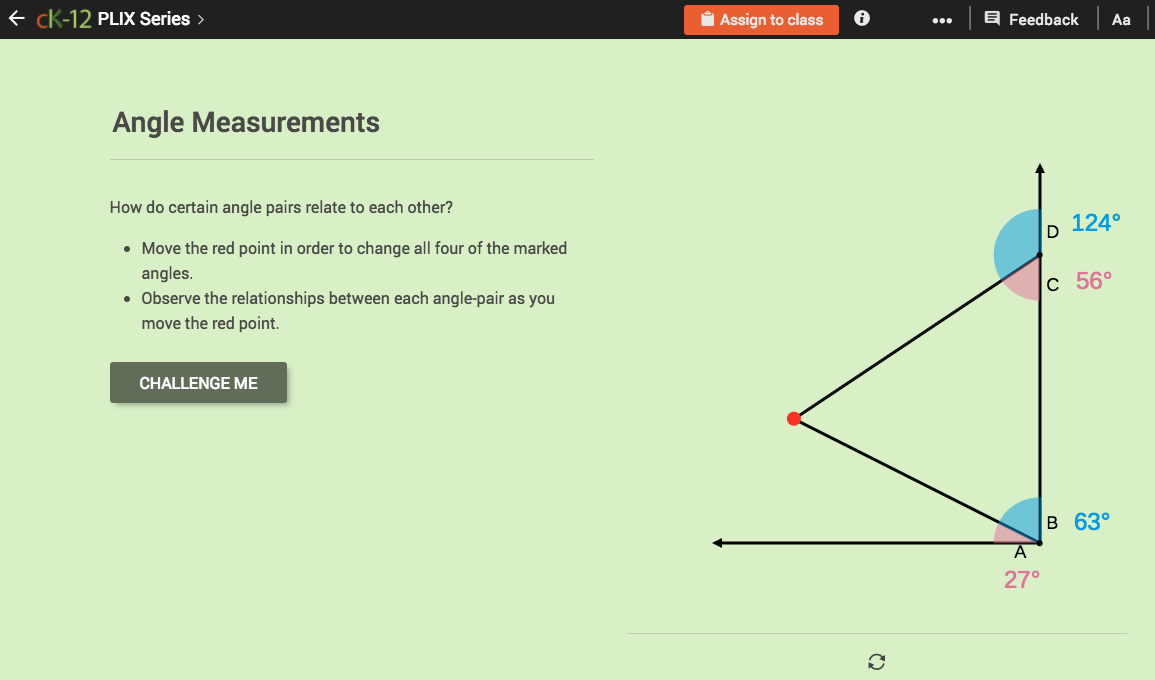
Task: Click the info icon next to Assign to class
Action: tap(861, 18)
